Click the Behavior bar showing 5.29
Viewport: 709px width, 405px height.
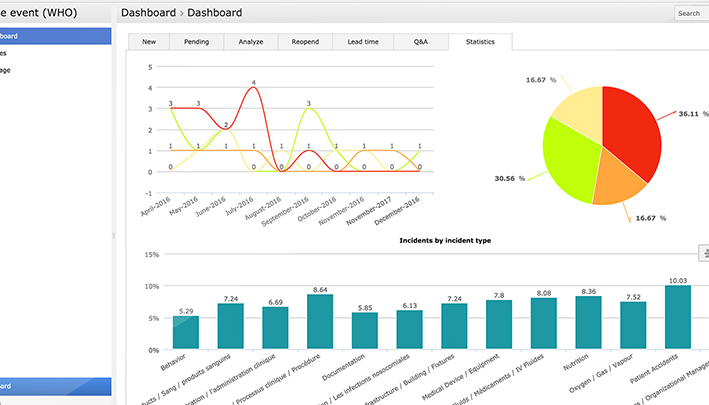click(186, 332)
